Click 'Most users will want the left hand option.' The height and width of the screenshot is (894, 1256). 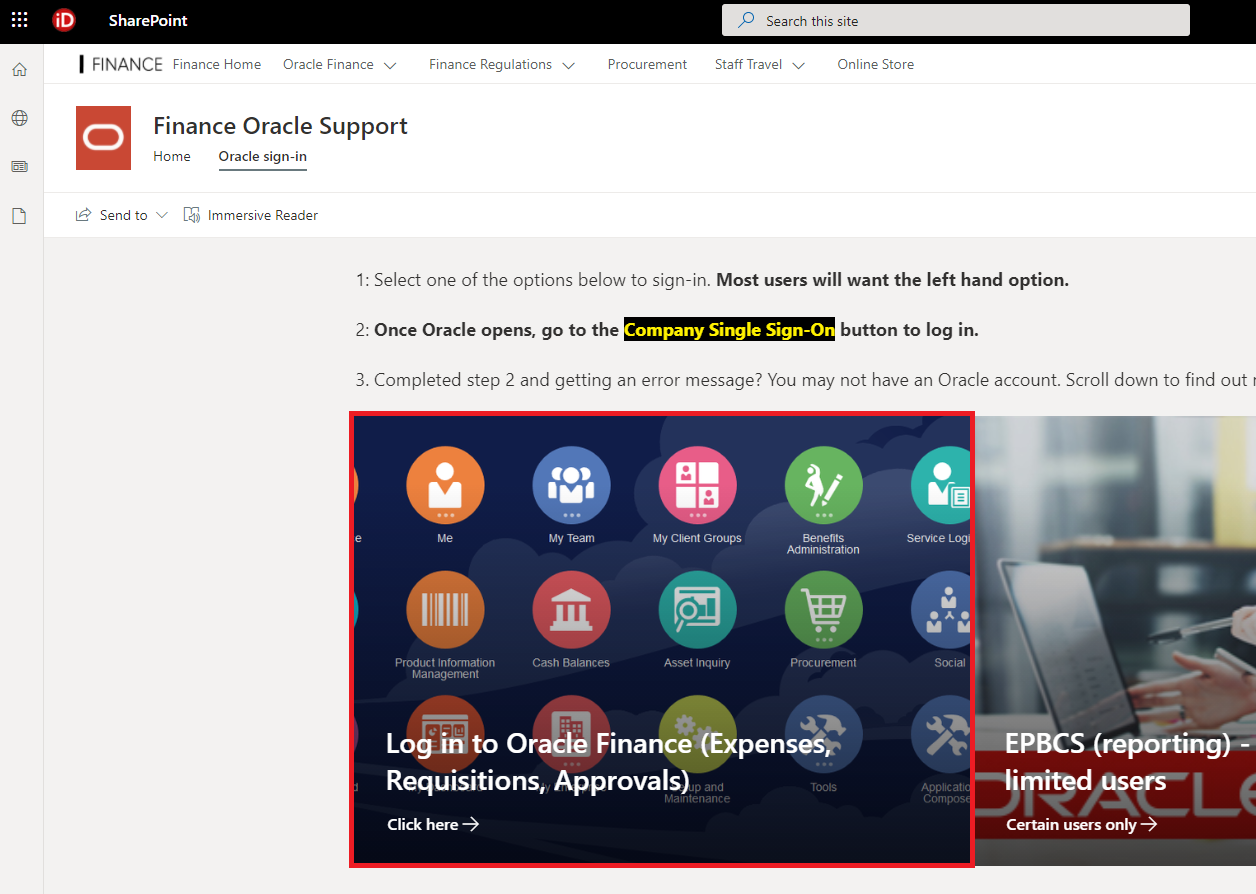pyautogui.click(x=893, y=280)
